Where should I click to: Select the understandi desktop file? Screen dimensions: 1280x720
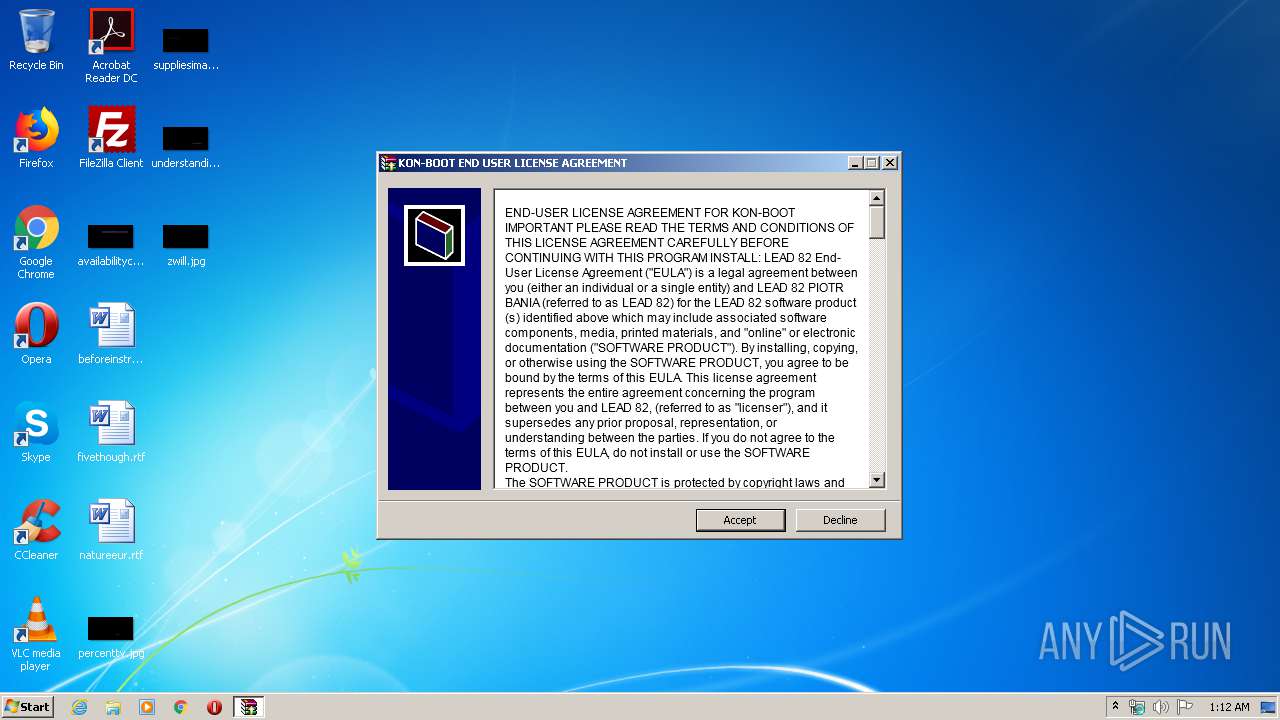(186, 146)
